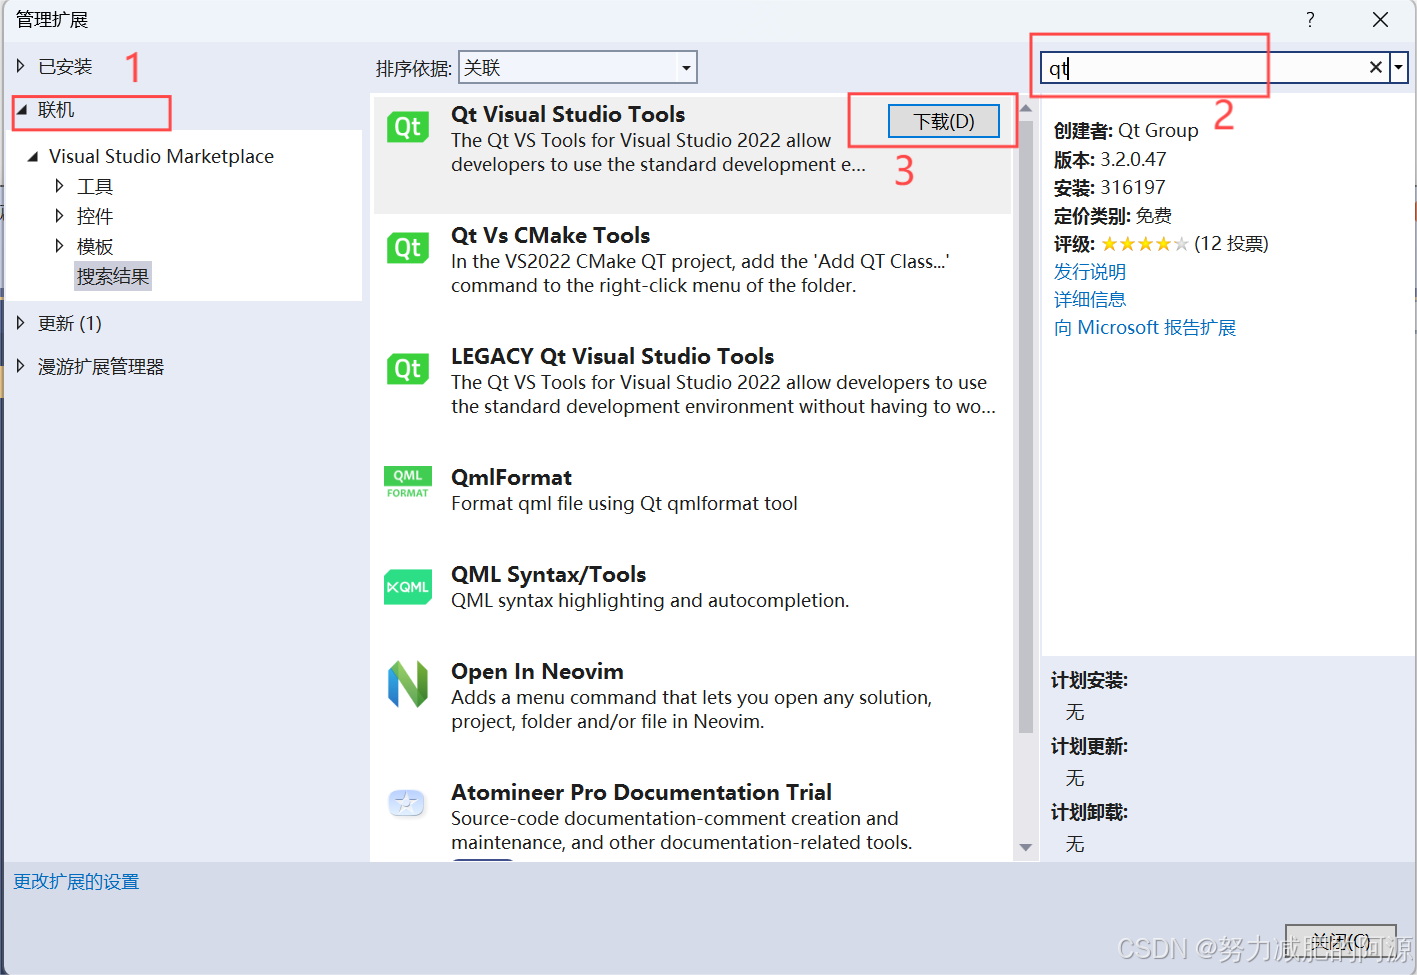The image size is (1417, 975).
Task: Select the Qt Visual Studio Tools title
Action: pos(568,114)
